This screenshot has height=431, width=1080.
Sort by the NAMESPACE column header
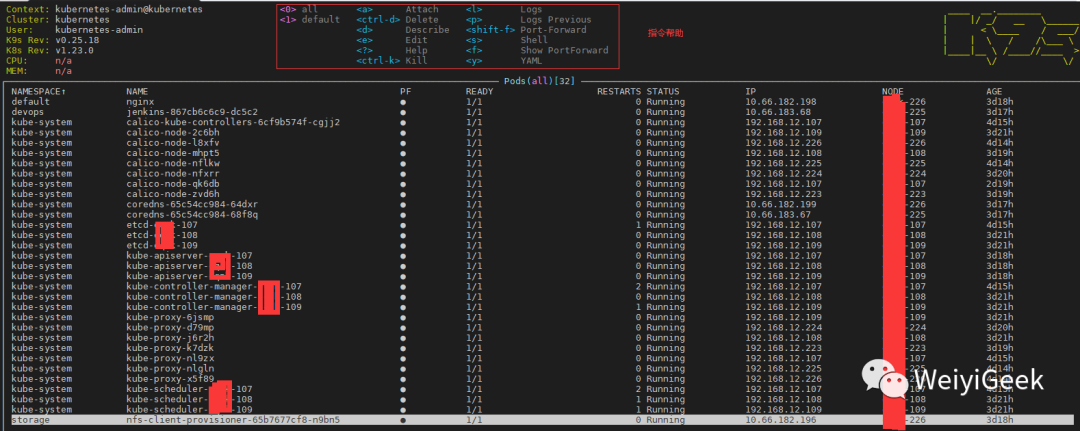(39, 92)
